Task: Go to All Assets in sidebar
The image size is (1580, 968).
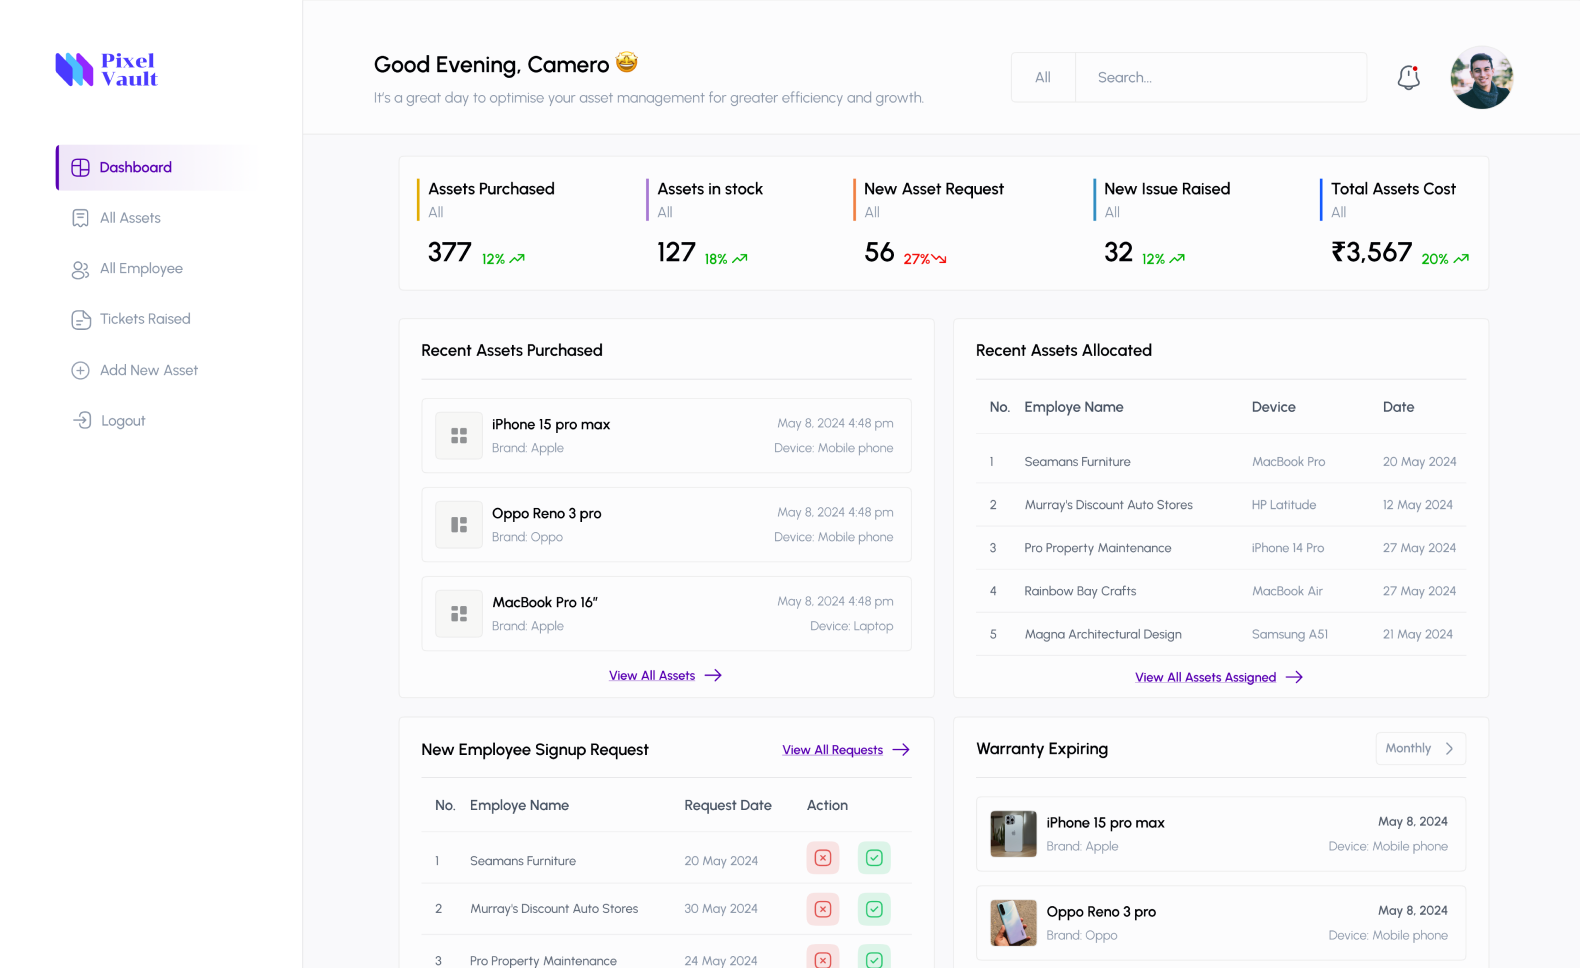Action: click(130, 218)
